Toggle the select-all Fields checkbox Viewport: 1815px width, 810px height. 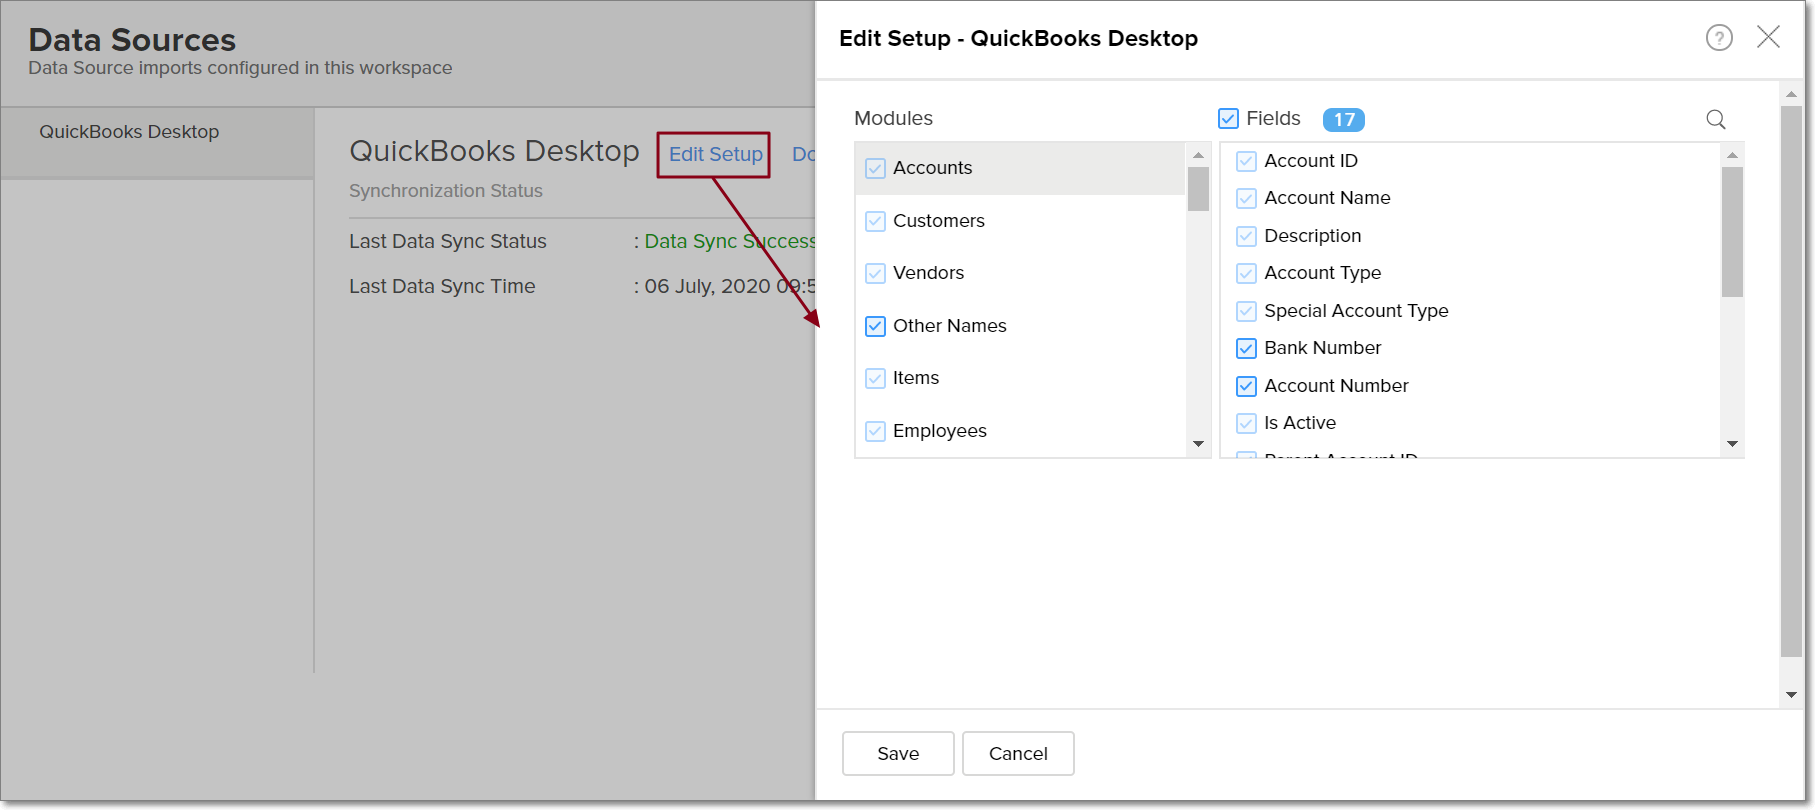(1228, 119)
